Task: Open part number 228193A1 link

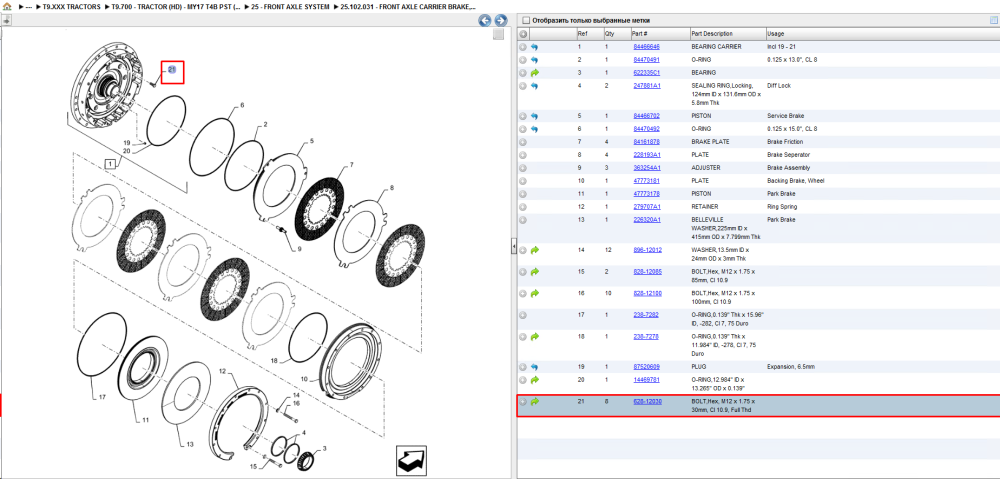Action: tap(647, 155)
